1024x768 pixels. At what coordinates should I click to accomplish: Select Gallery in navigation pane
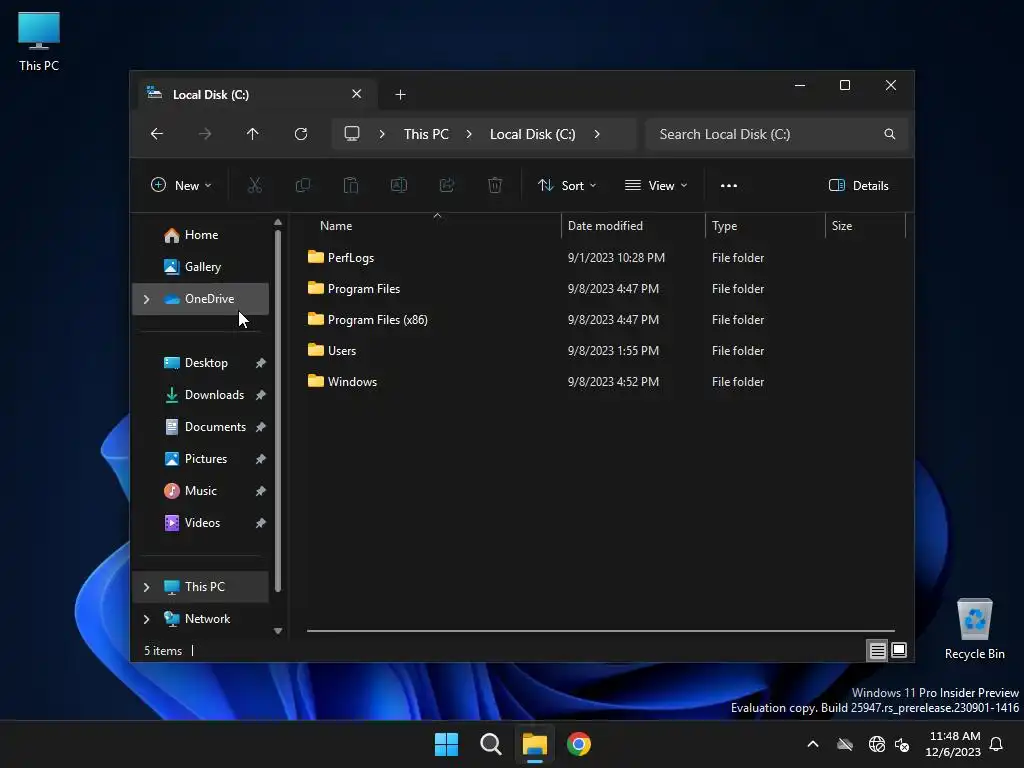point(200,267)
